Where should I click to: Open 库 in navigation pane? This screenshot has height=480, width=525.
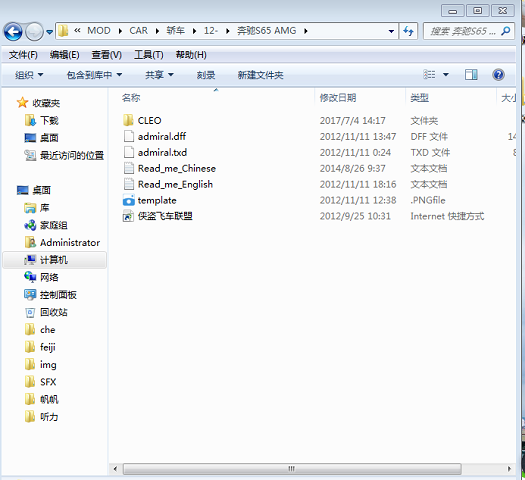pos(45,208)
